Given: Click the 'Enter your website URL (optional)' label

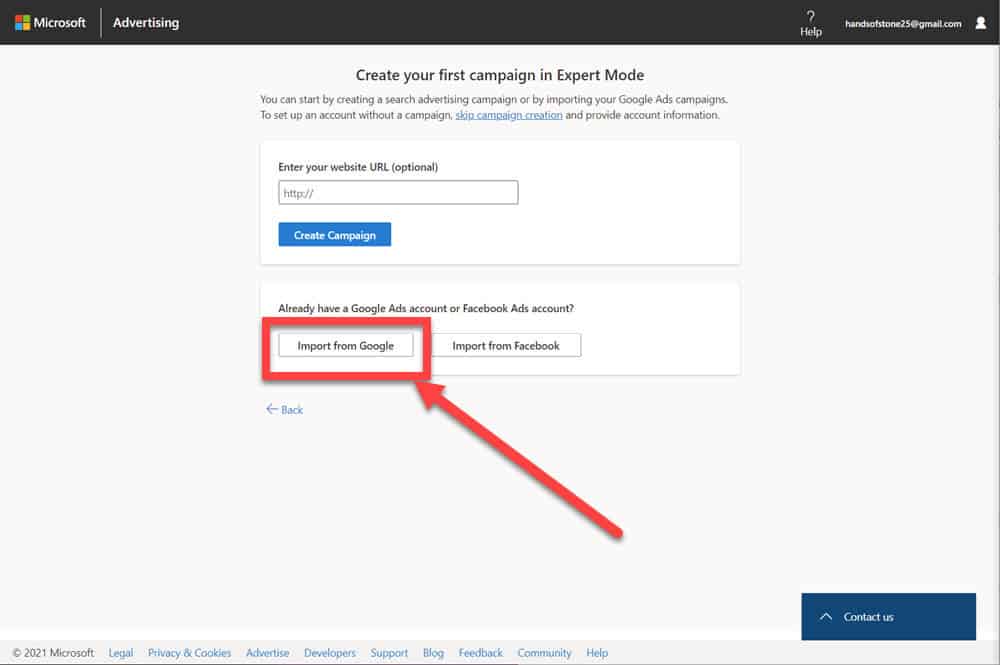Looking at the screenshot, I should tap(358, 167).
